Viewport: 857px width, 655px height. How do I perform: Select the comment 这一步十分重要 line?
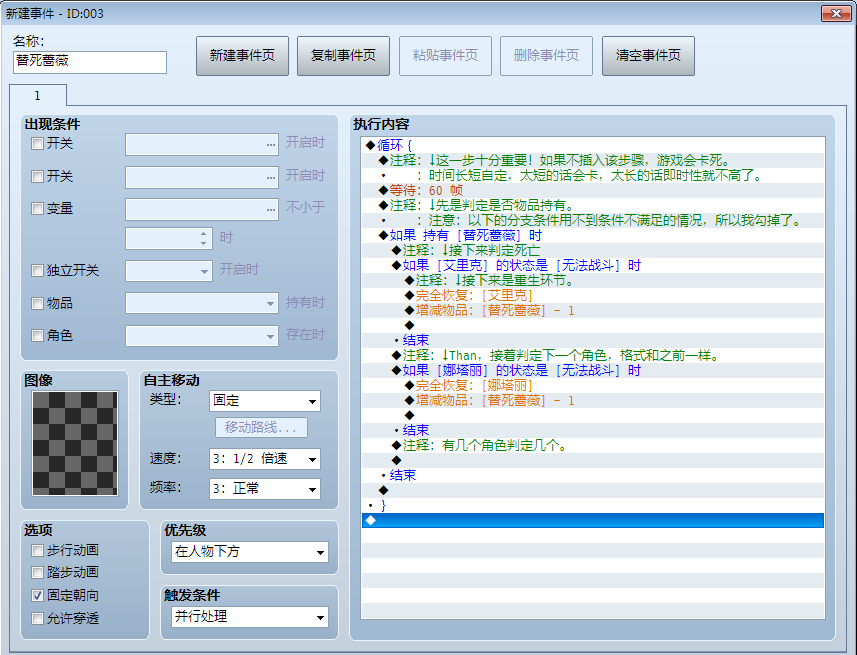(593, 160)
